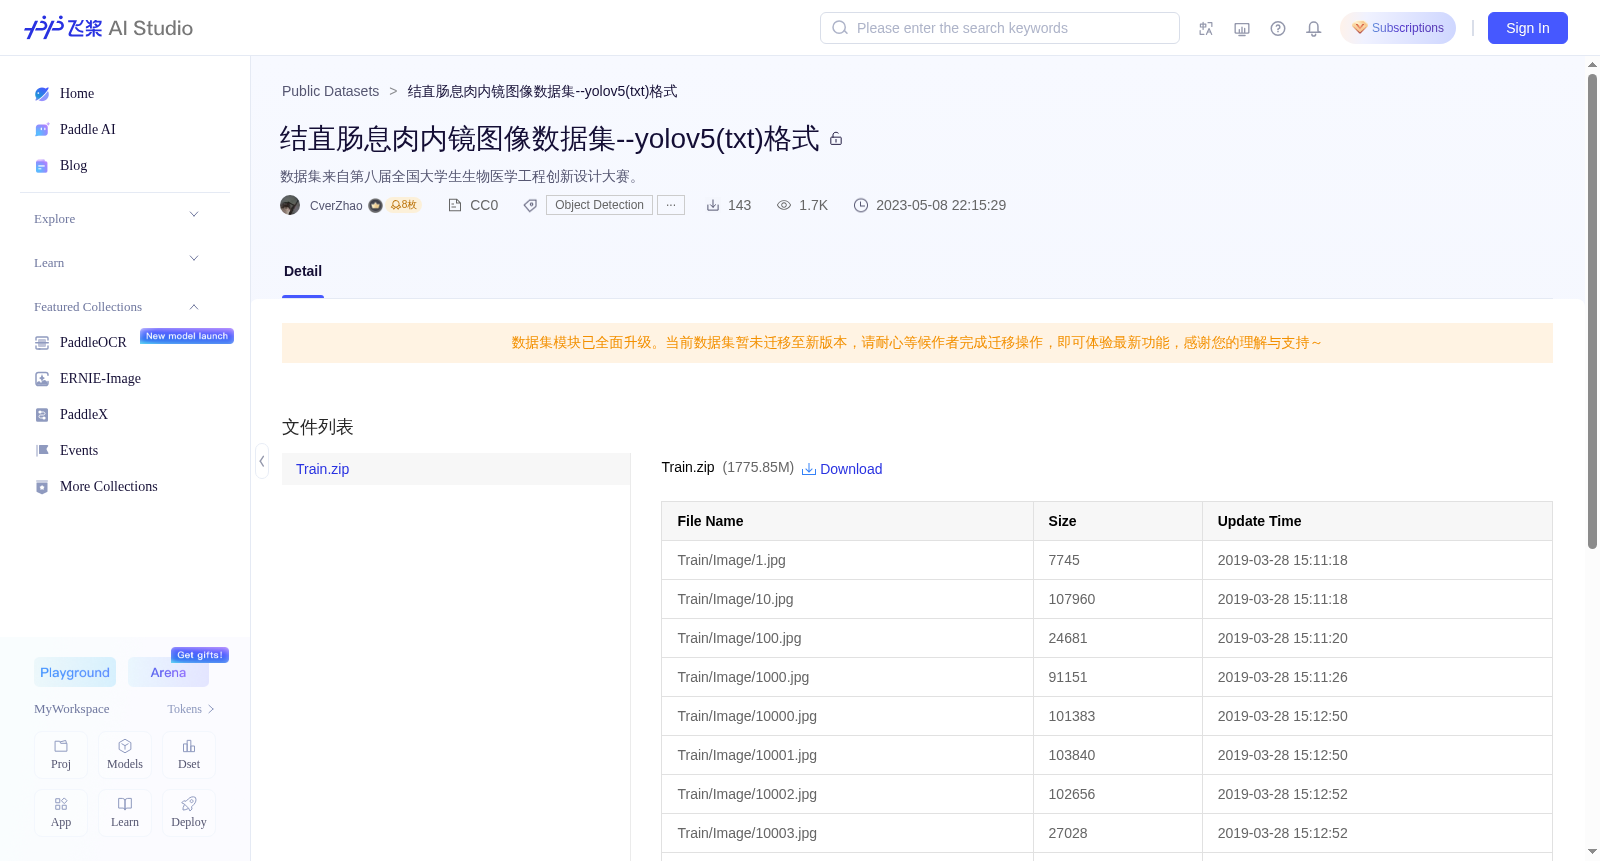Click the Events flag icon
The image size is (1600, 861).
tap(42, 451)
